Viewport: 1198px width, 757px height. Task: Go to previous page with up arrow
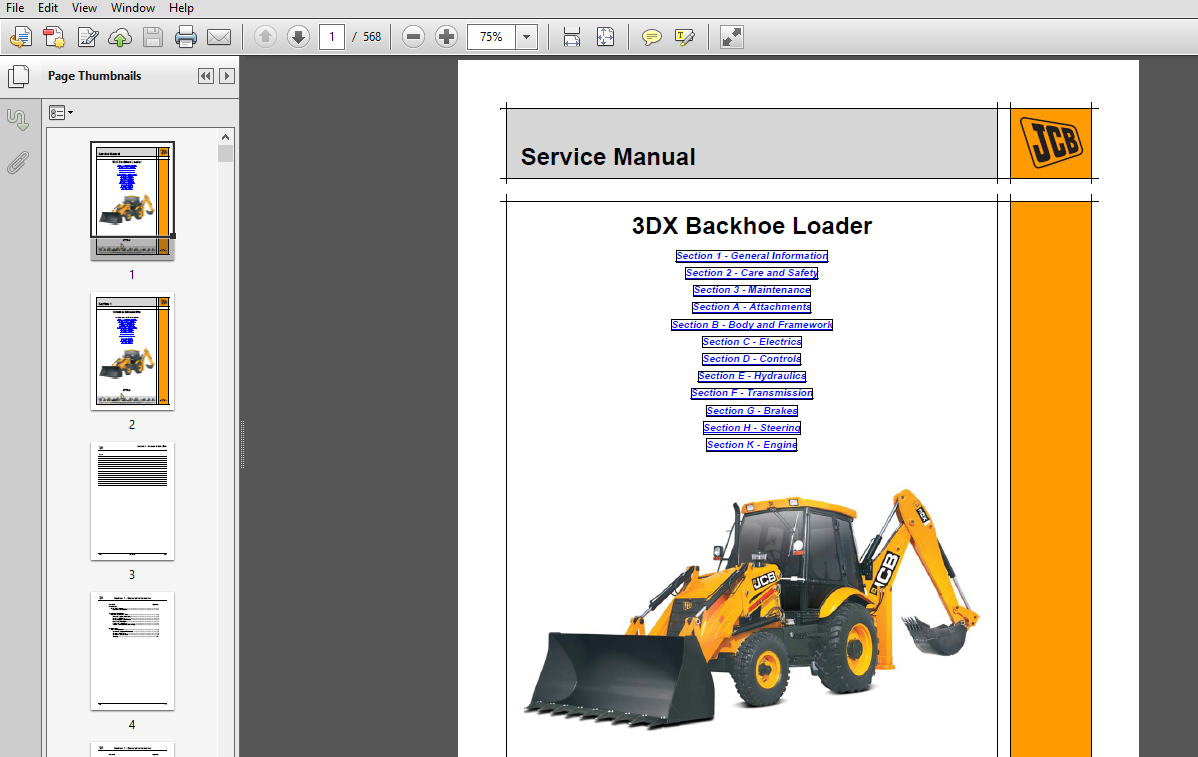pos(265,36)
